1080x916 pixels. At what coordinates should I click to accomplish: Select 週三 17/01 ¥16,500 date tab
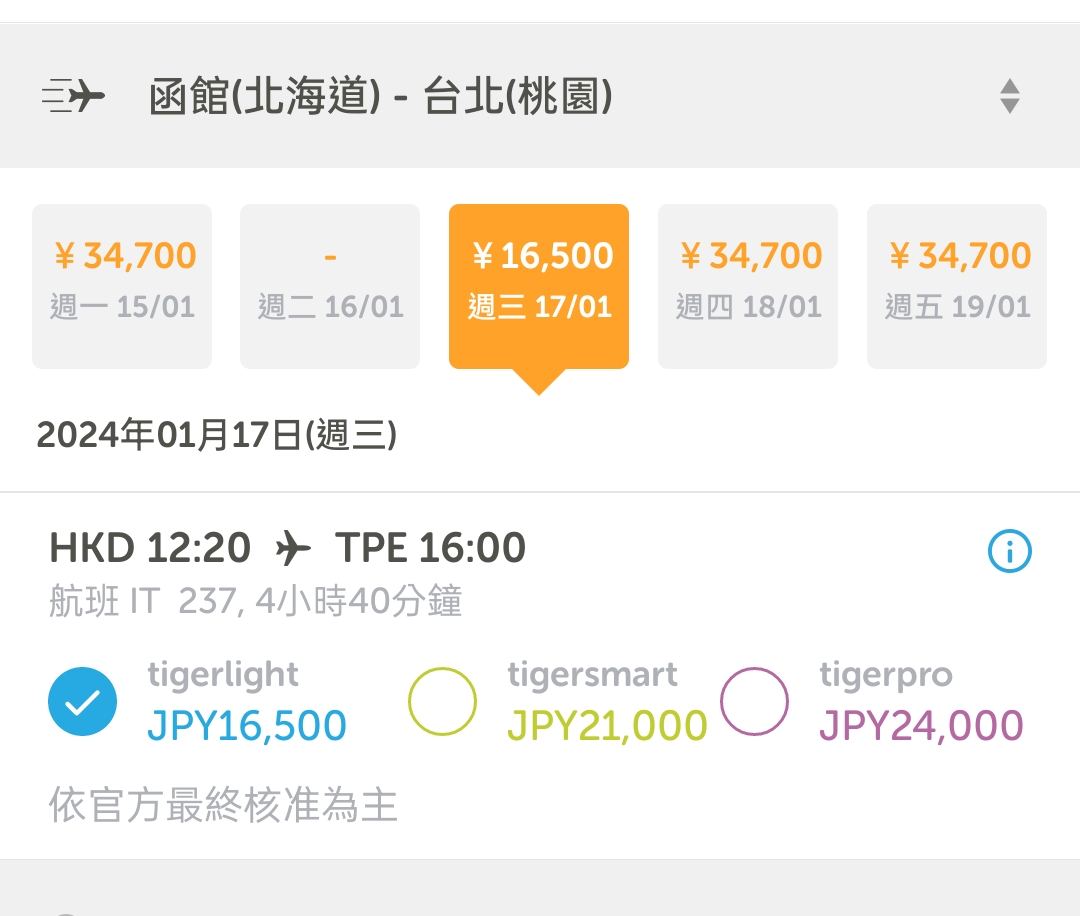click(x=539, y=286)
